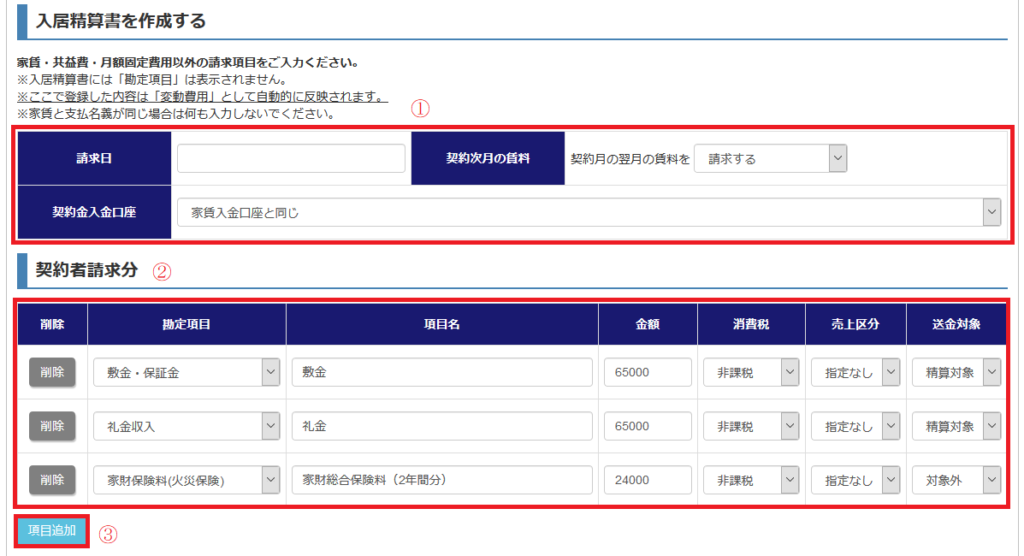Open the 礼金収入 account item dropdown
Viewport: 1024px width, 556px height.
(186, 426)
